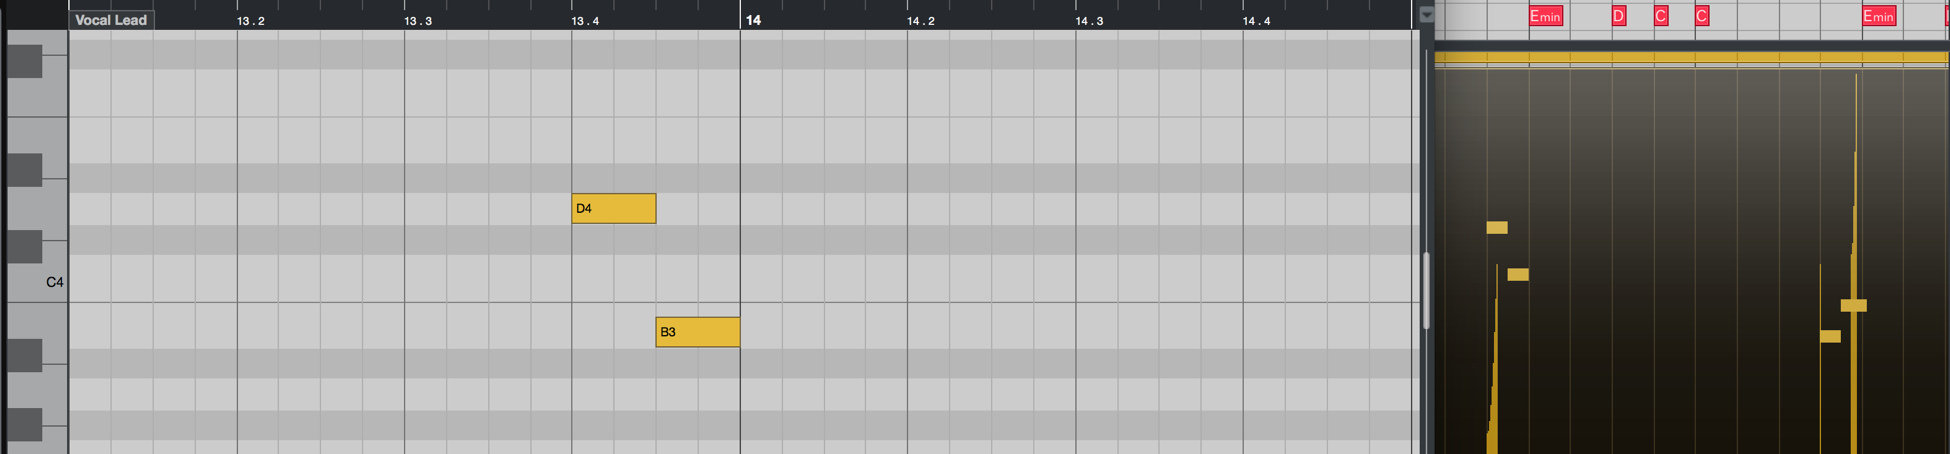
Task: Play the A#3 black piano key
Action: [25, 355]
